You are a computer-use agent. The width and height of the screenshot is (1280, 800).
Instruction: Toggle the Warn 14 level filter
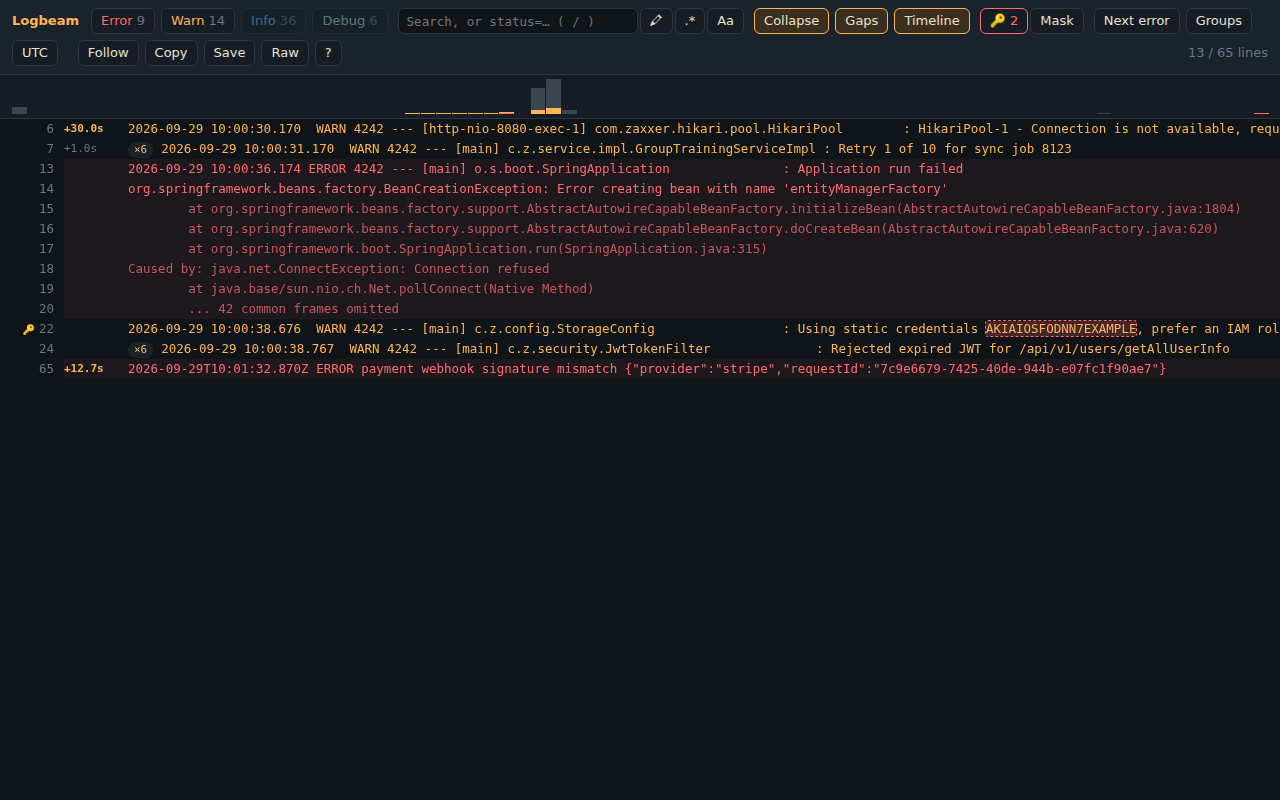tap(198, 21)
